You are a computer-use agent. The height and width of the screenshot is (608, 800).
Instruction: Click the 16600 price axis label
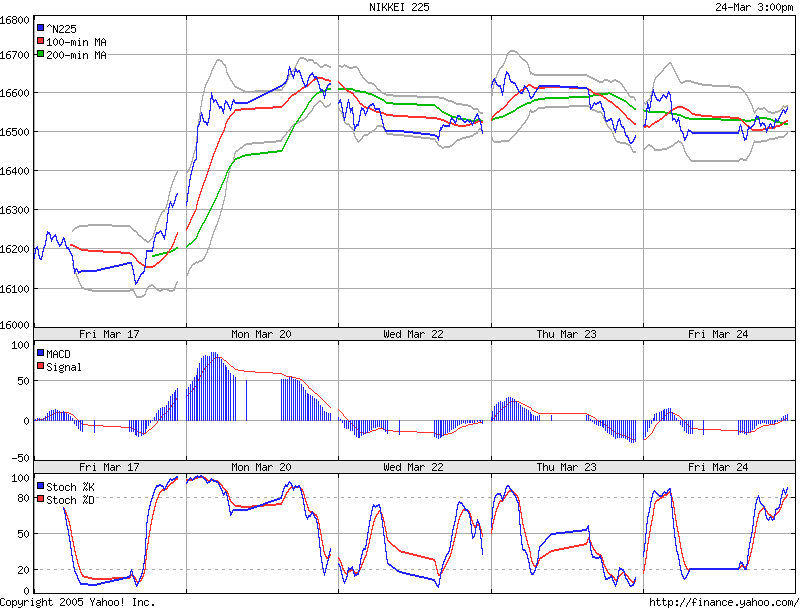coord(15,93)
